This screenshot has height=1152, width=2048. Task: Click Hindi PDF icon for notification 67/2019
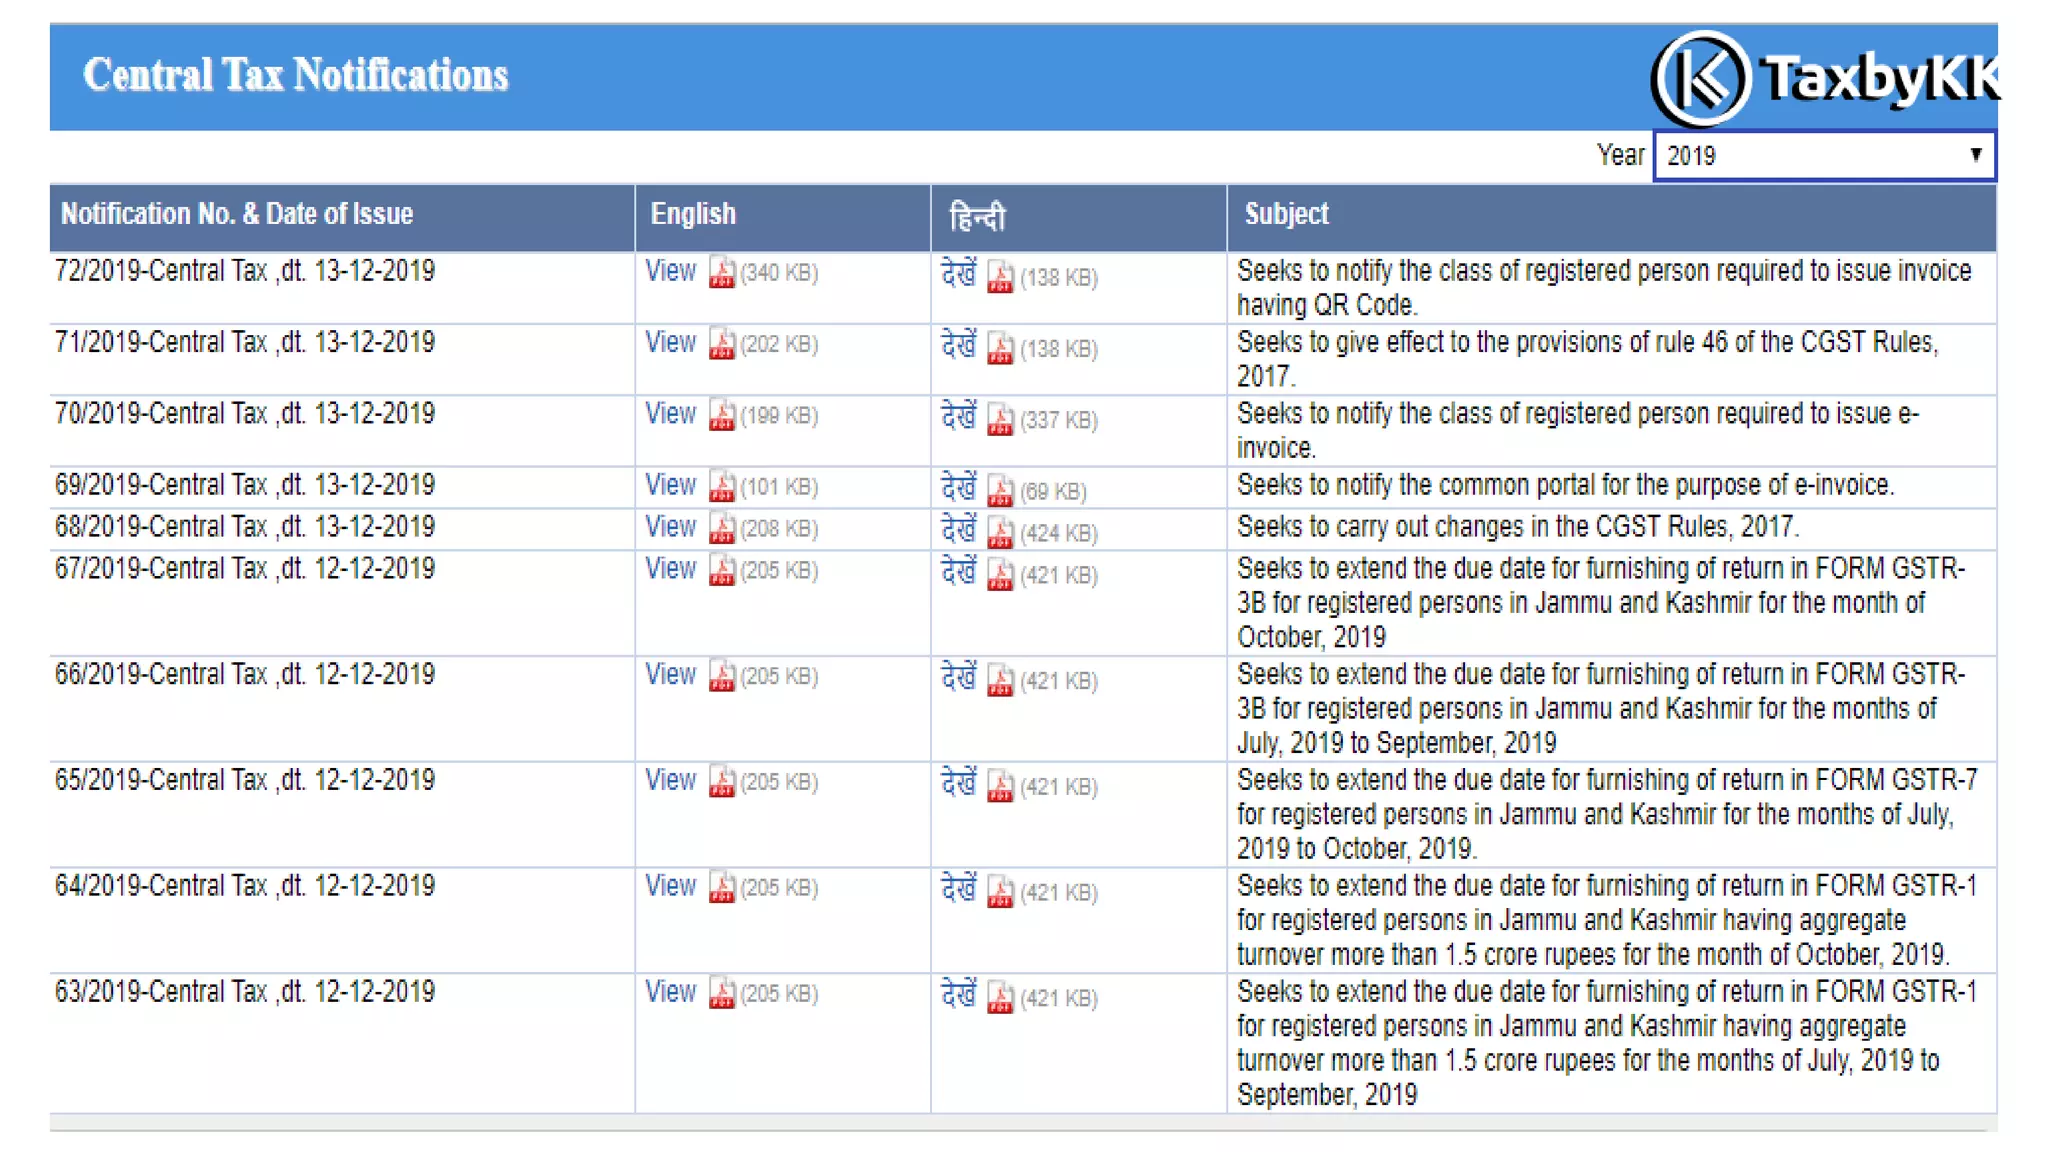1000,575
